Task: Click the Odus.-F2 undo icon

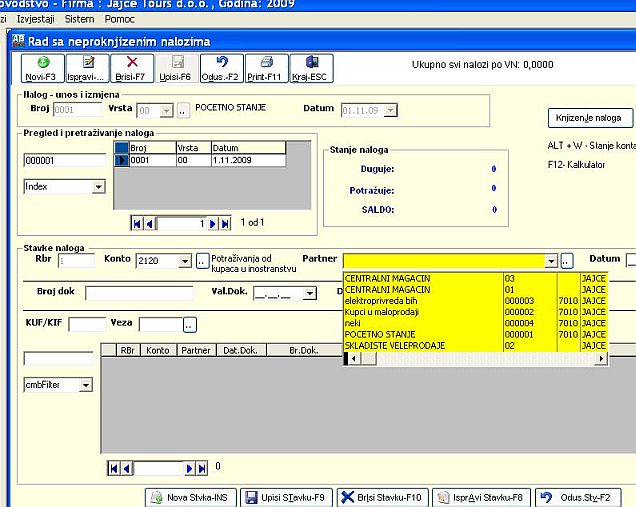Action: pos(221,62)
